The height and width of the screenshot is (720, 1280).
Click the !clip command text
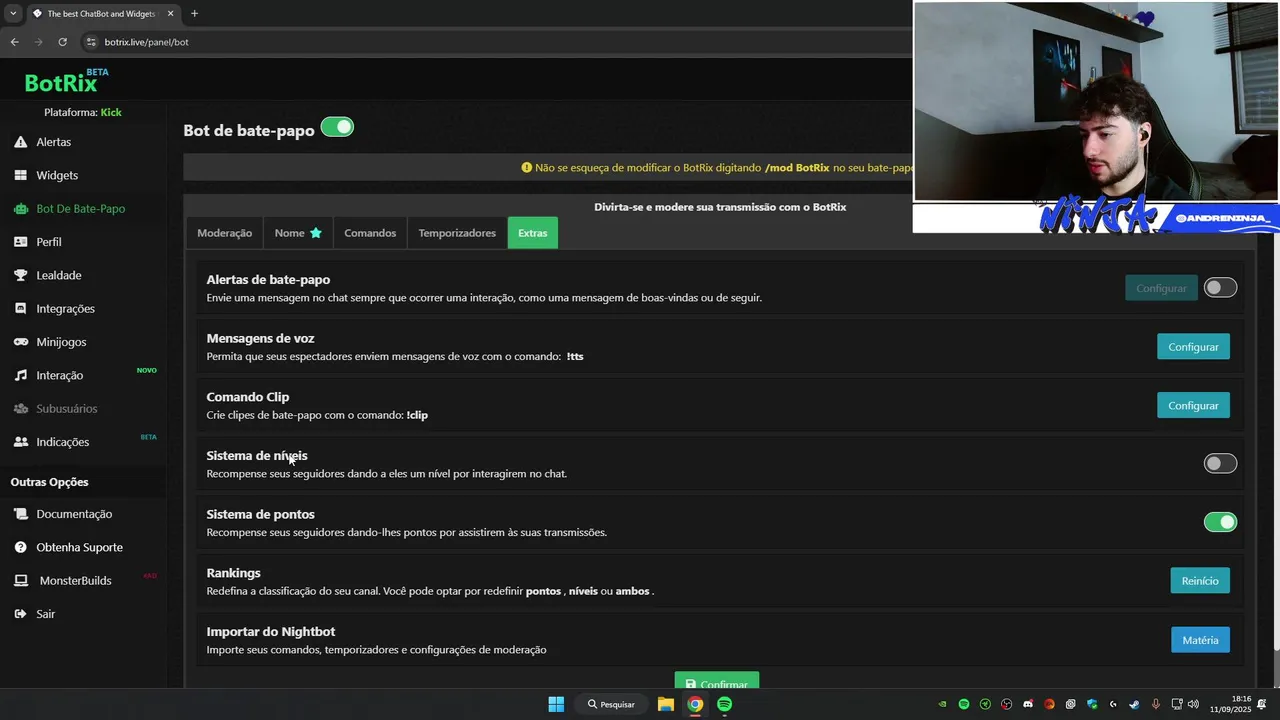pyautogui.click(x=417, y=415)
